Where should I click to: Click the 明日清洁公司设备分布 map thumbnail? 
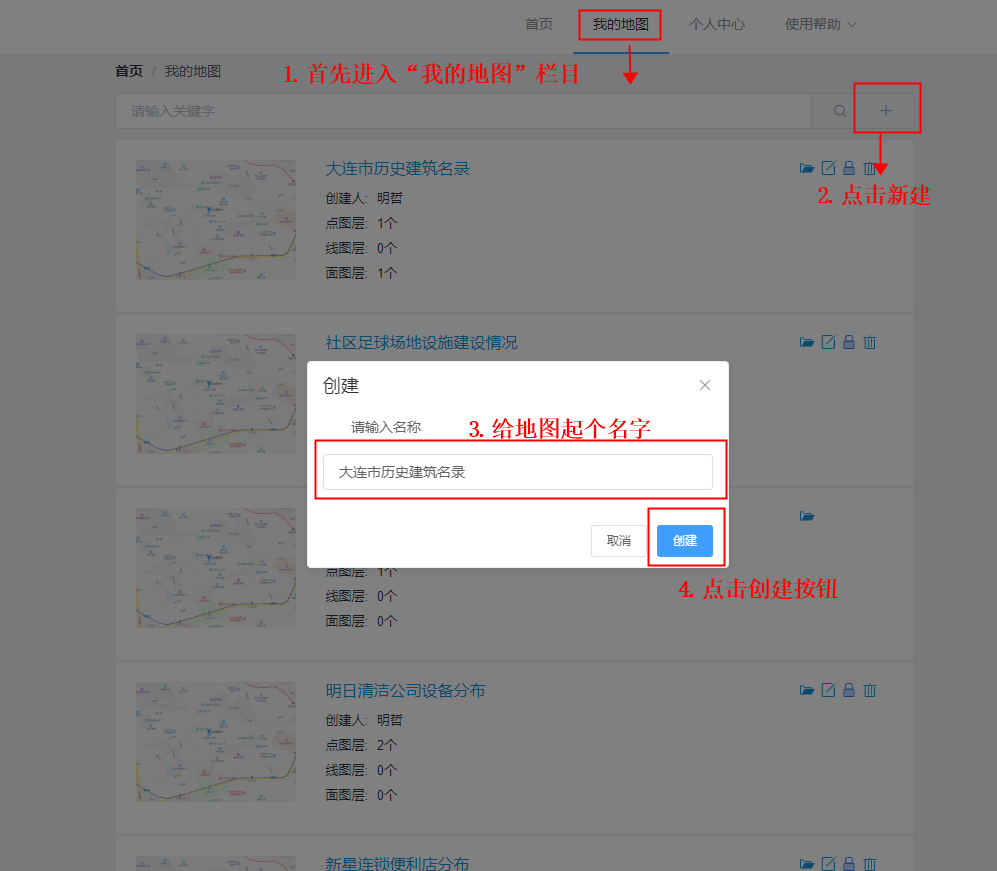click(216, 742)
